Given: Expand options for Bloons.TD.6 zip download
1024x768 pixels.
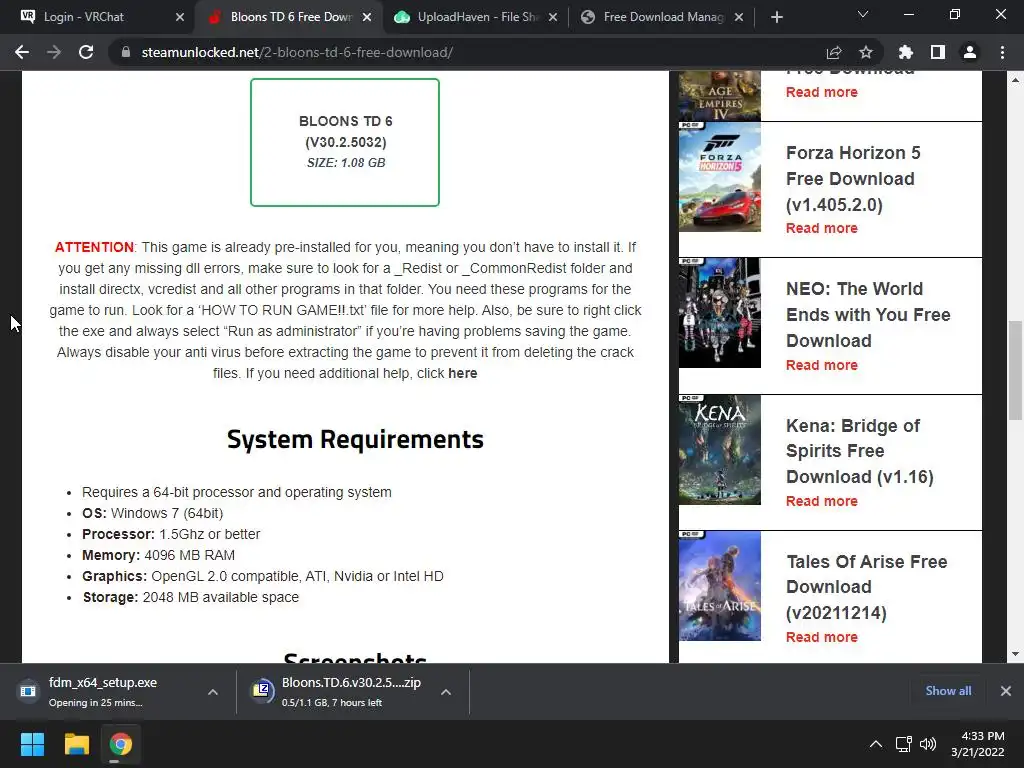Looking at the screenshot, I should [446, 692].
